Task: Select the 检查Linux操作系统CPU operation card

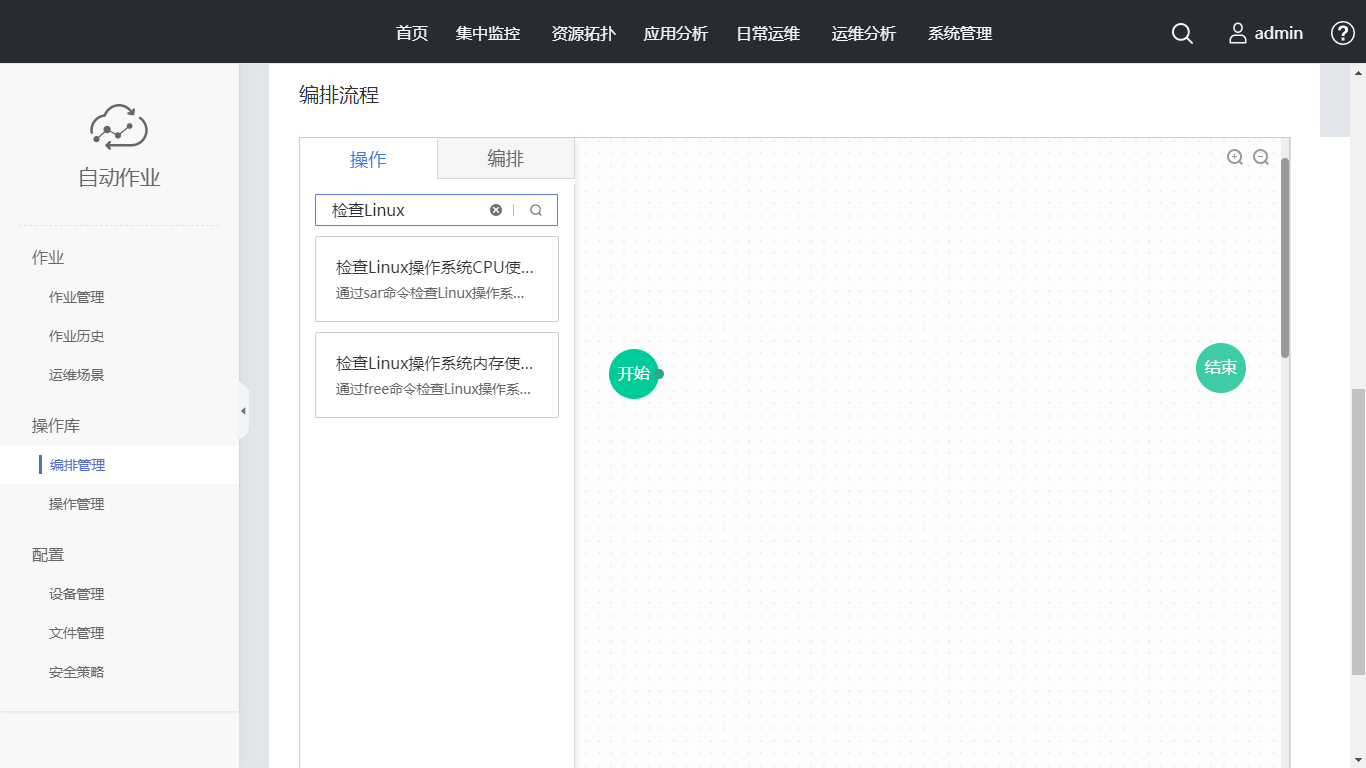Action: click(436, 279)
